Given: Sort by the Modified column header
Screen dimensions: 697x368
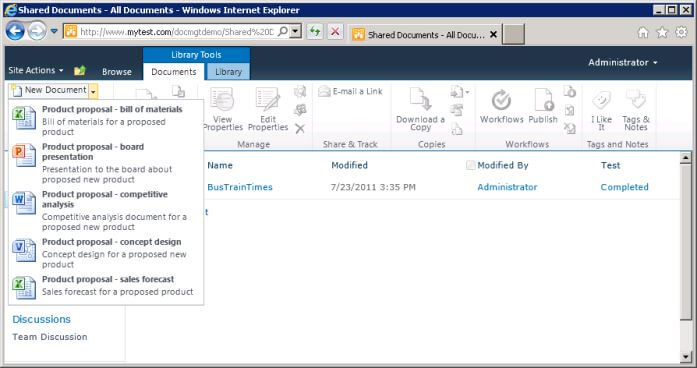Looking at the screenshot, I should (x=349, y=165).
